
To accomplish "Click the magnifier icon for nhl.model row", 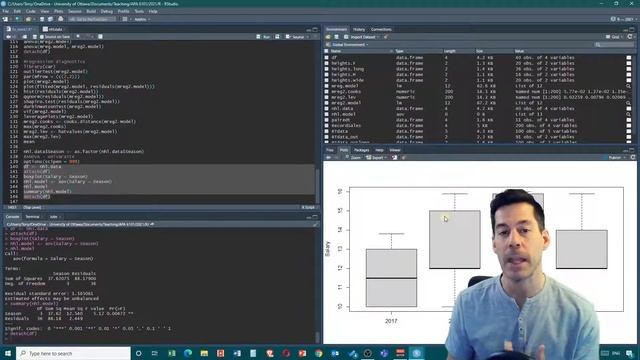I will point(629,115).
